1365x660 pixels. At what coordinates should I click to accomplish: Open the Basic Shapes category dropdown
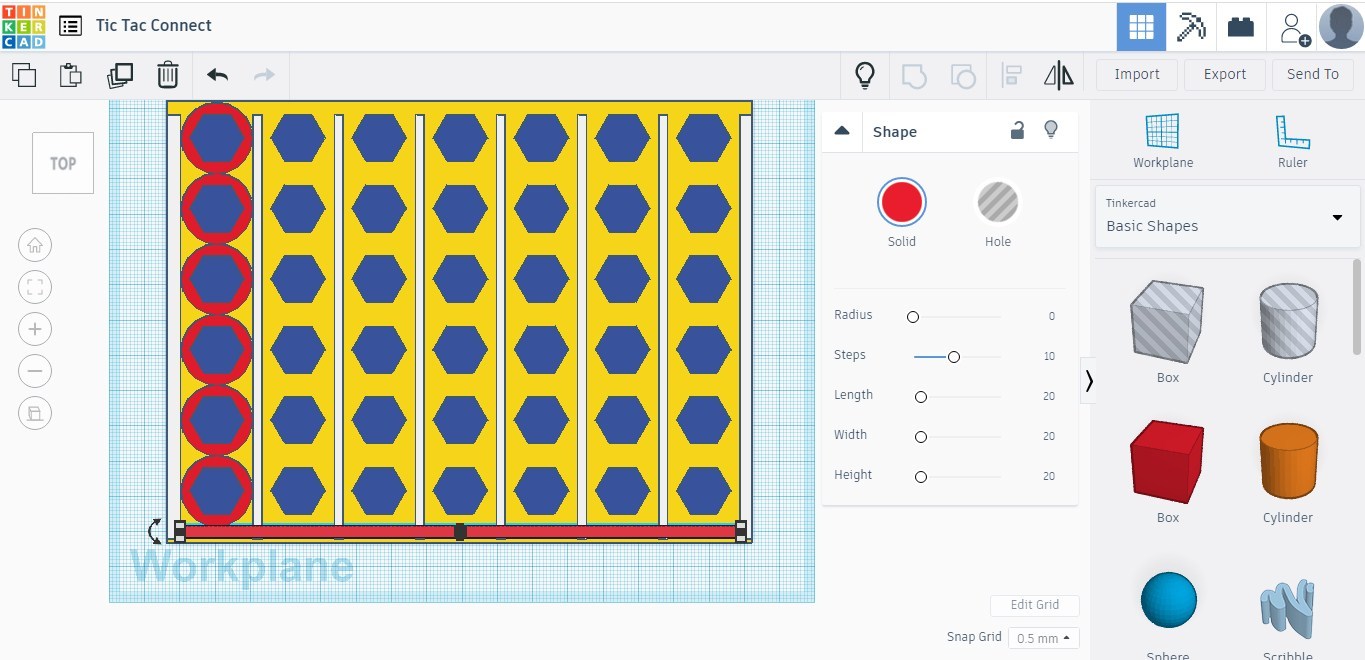pos(1227,216)
